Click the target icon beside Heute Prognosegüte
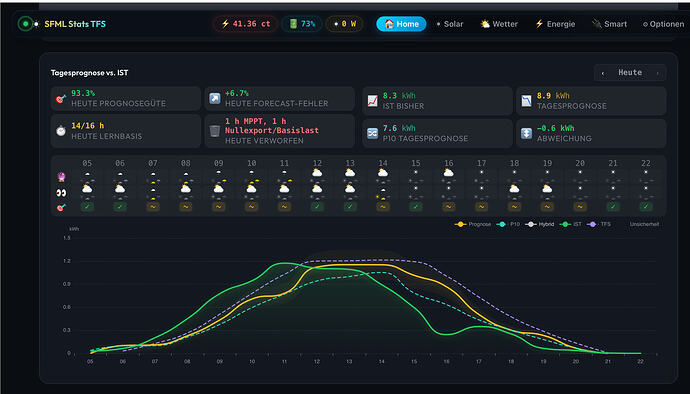 pos(61,99)
